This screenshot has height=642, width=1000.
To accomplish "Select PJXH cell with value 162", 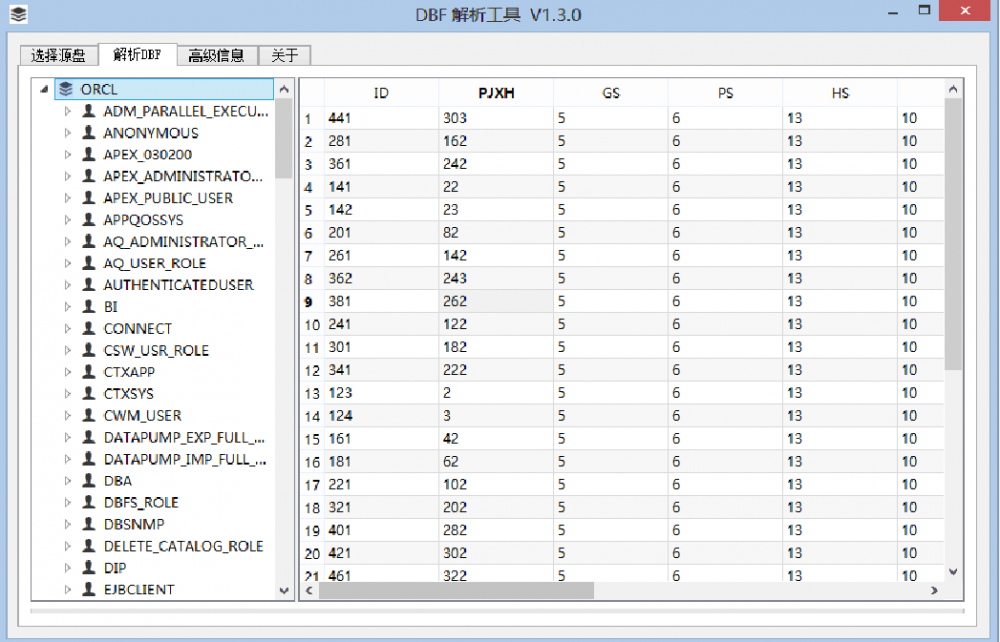I will 496,141.
